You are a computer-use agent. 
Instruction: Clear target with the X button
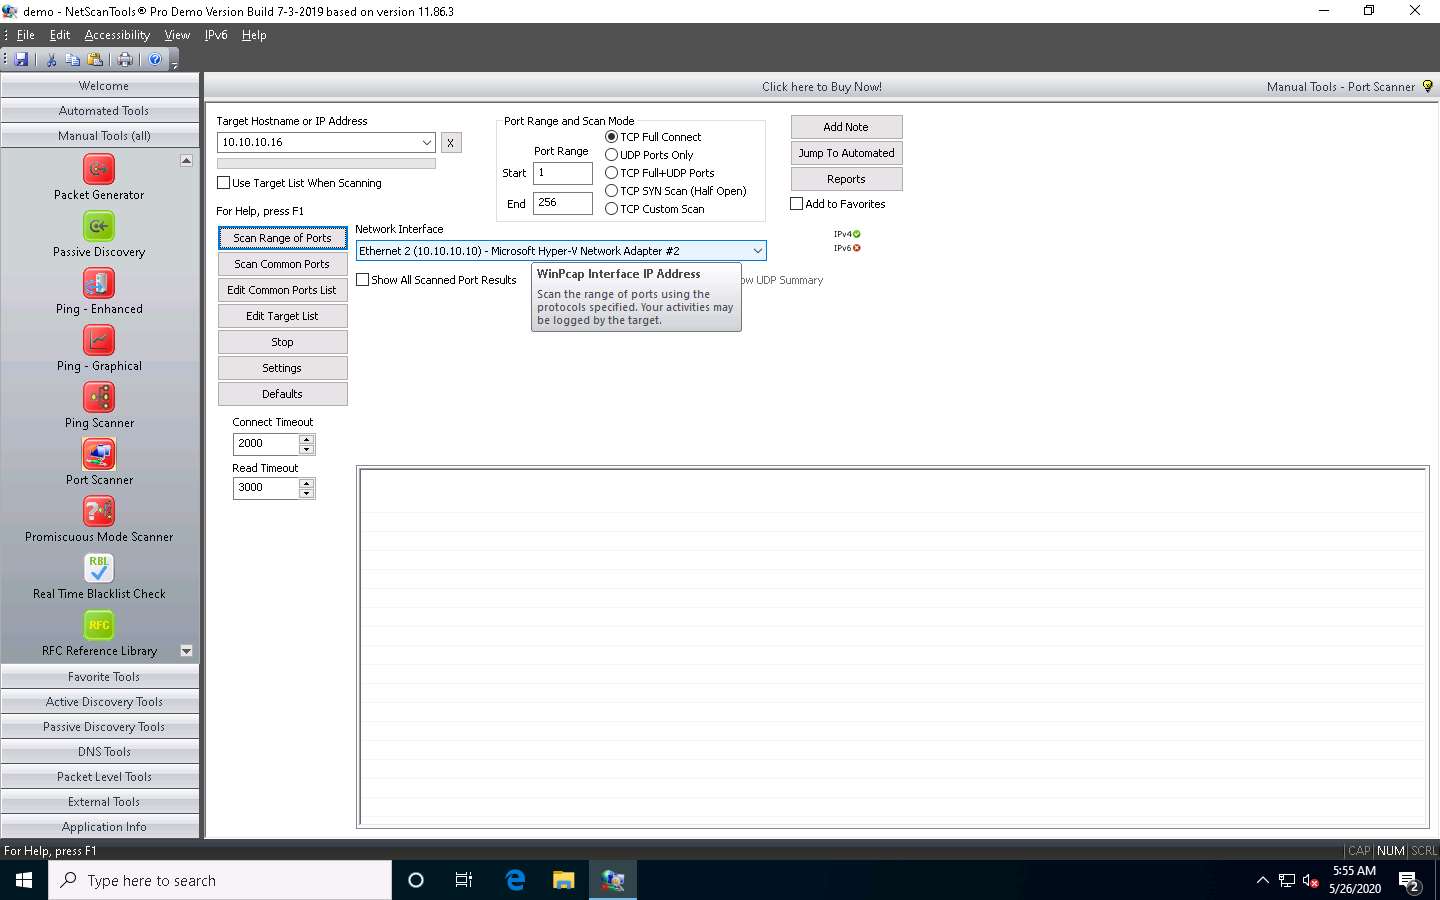[451, 143]
